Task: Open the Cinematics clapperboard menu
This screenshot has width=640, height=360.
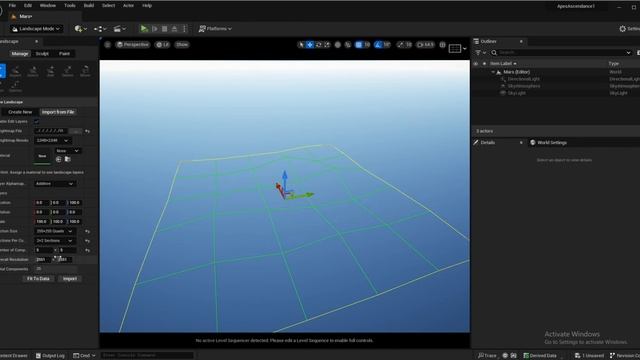Action: (120, 29)
